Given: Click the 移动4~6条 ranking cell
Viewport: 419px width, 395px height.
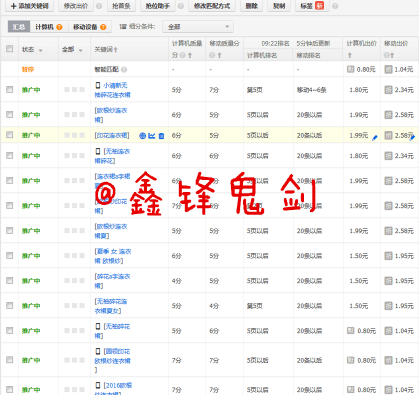Looking at the screenshot, I should pos(312,90).
